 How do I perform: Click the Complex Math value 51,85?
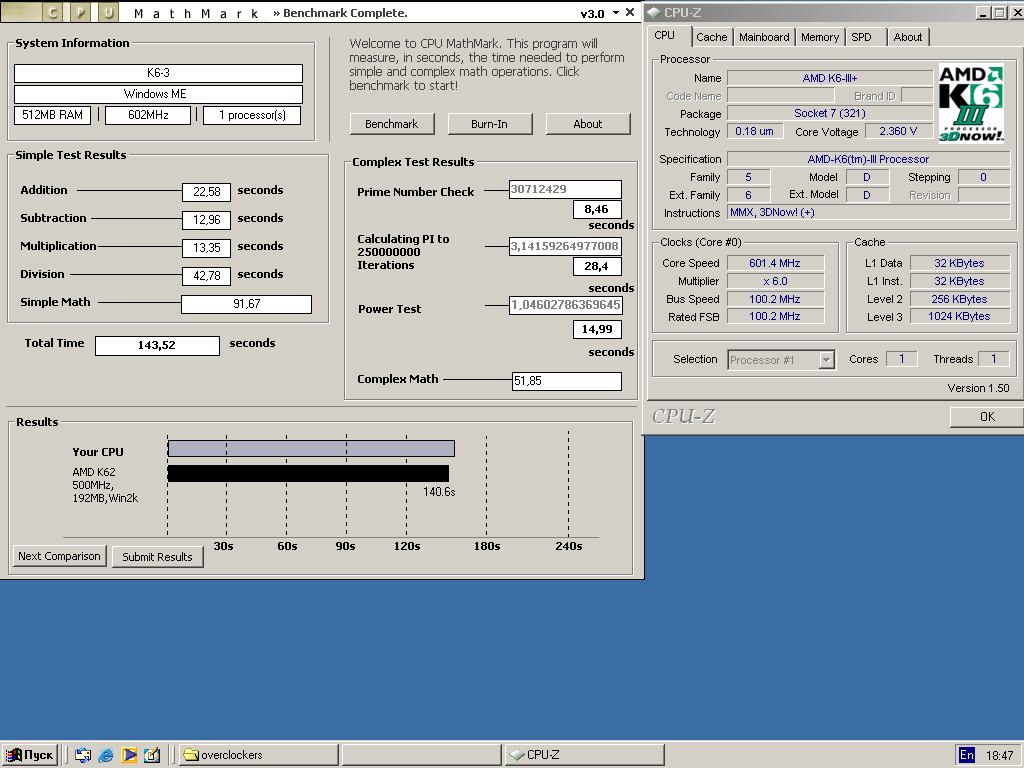[x=567, y=381]
